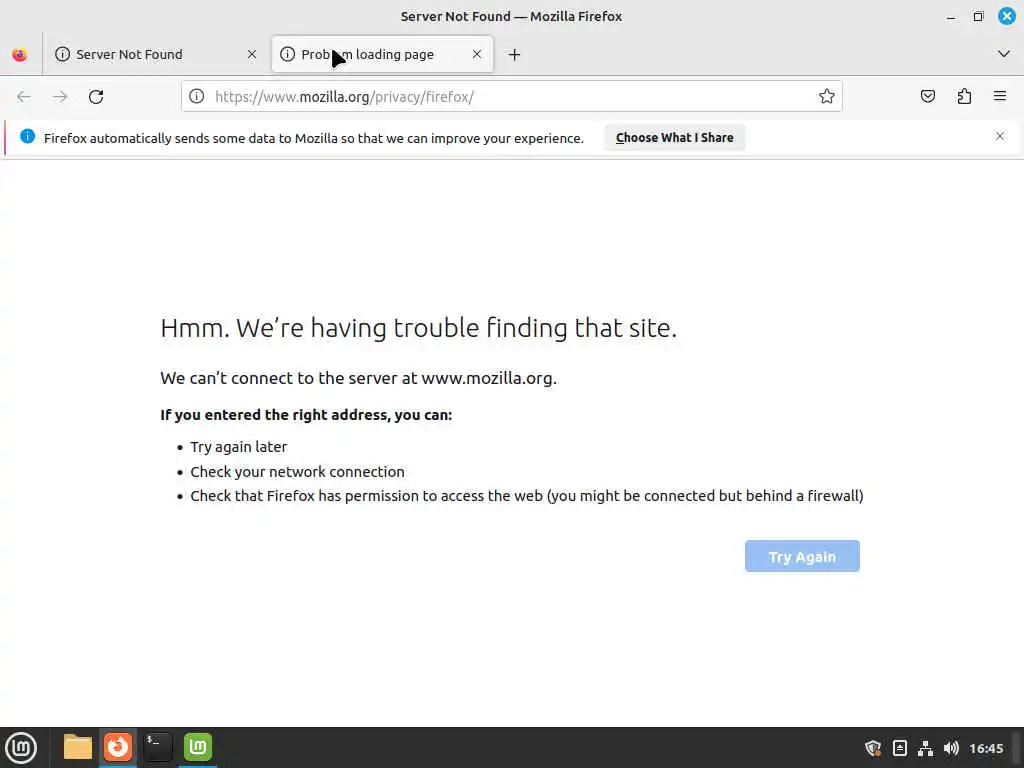Click the blue info icon in notification bar
The height and width of the screenshot is (768, 1024).
click(x=27, y=136)
